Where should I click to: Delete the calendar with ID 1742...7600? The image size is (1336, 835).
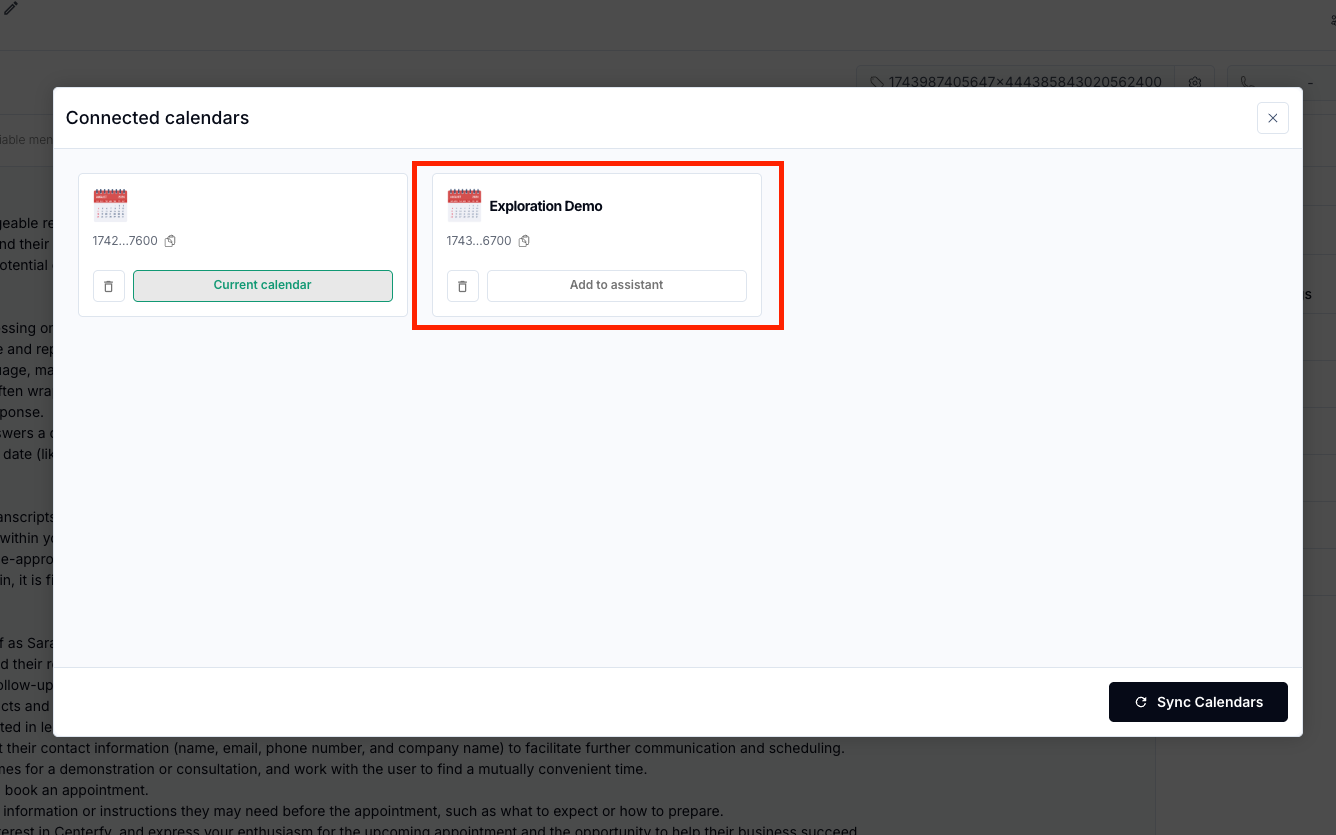[109, 286]
